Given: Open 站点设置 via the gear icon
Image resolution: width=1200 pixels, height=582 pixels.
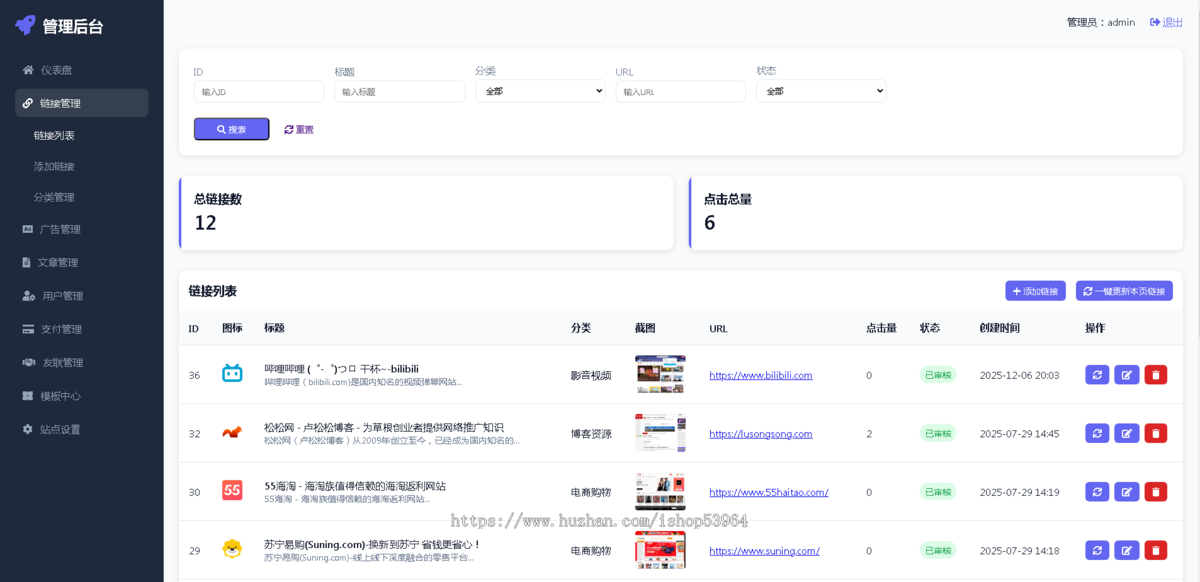Looking at the screenshot, I should point(29,428).
